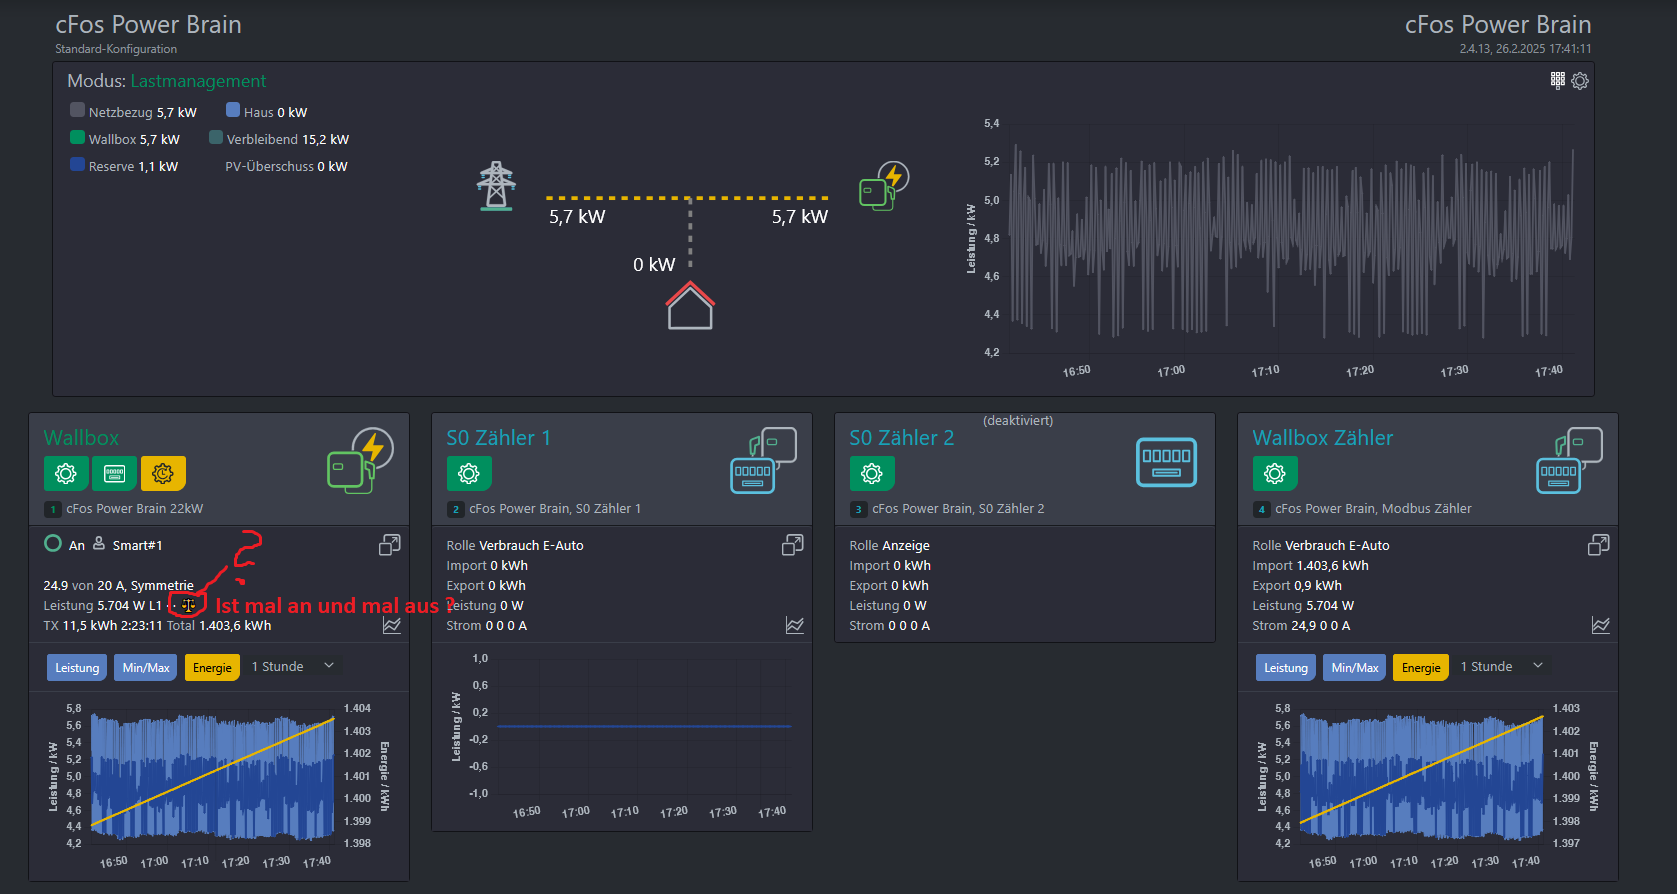Select the S0 Zähler 1 meter device icon
Viewport: 1677px width, 894px height.
pyautogui.click(x=764, y=461)
